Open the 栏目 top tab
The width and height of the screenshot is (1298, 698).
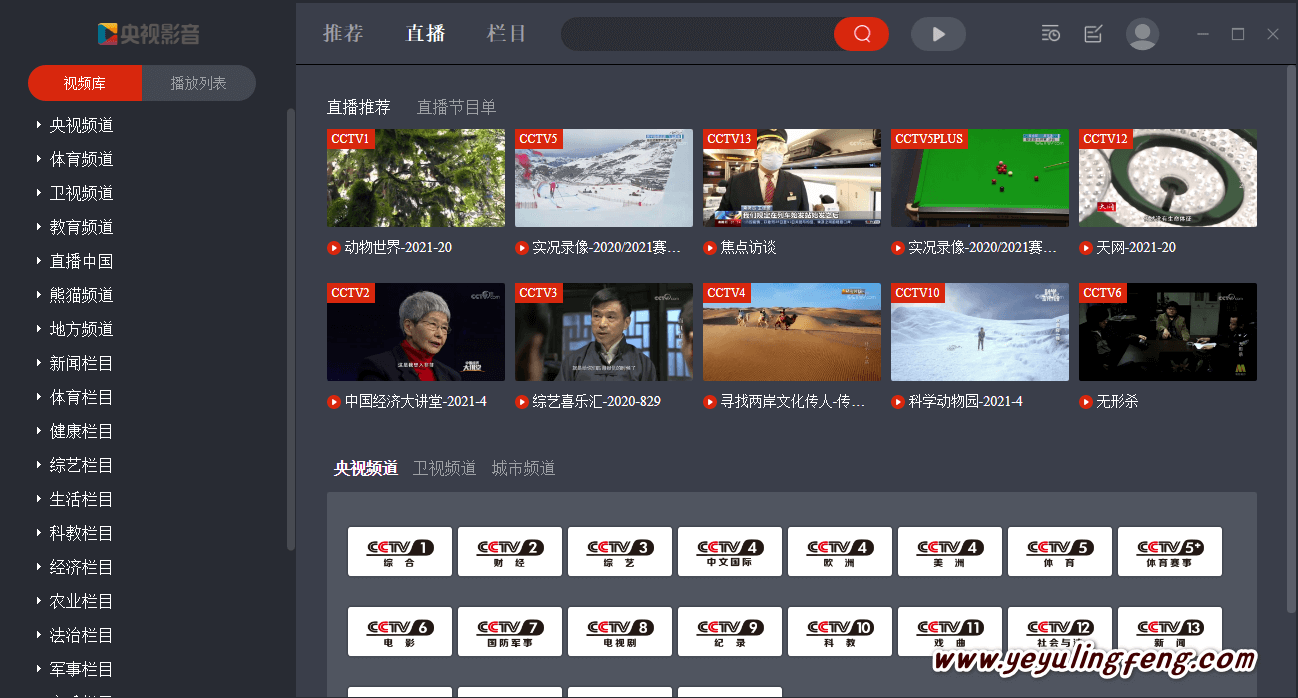[x=507, y=33]
